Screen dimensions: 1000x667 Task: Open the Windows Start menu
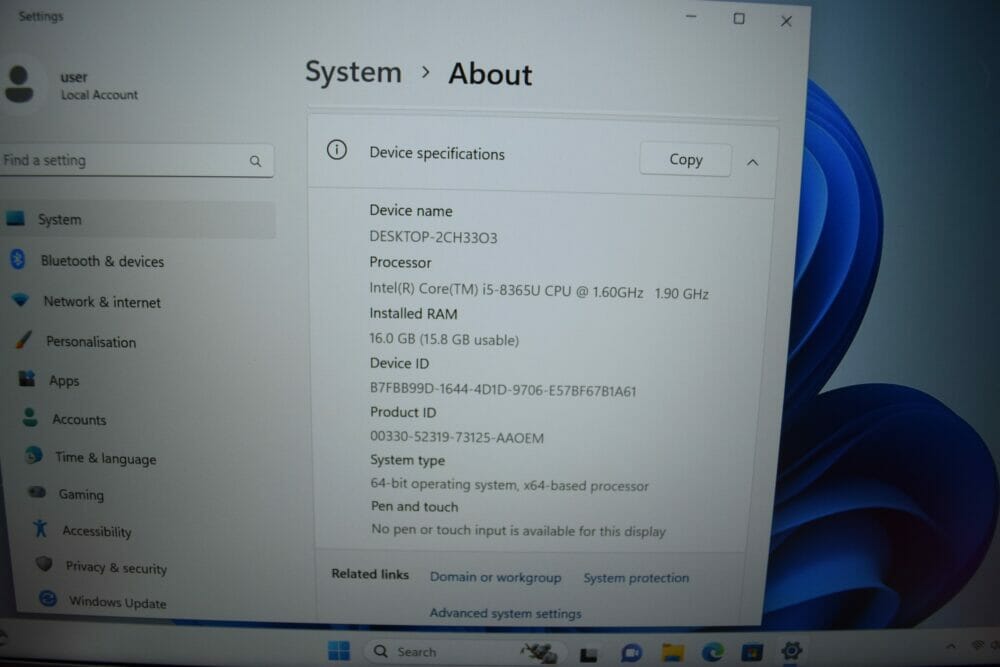pos(339,650)
